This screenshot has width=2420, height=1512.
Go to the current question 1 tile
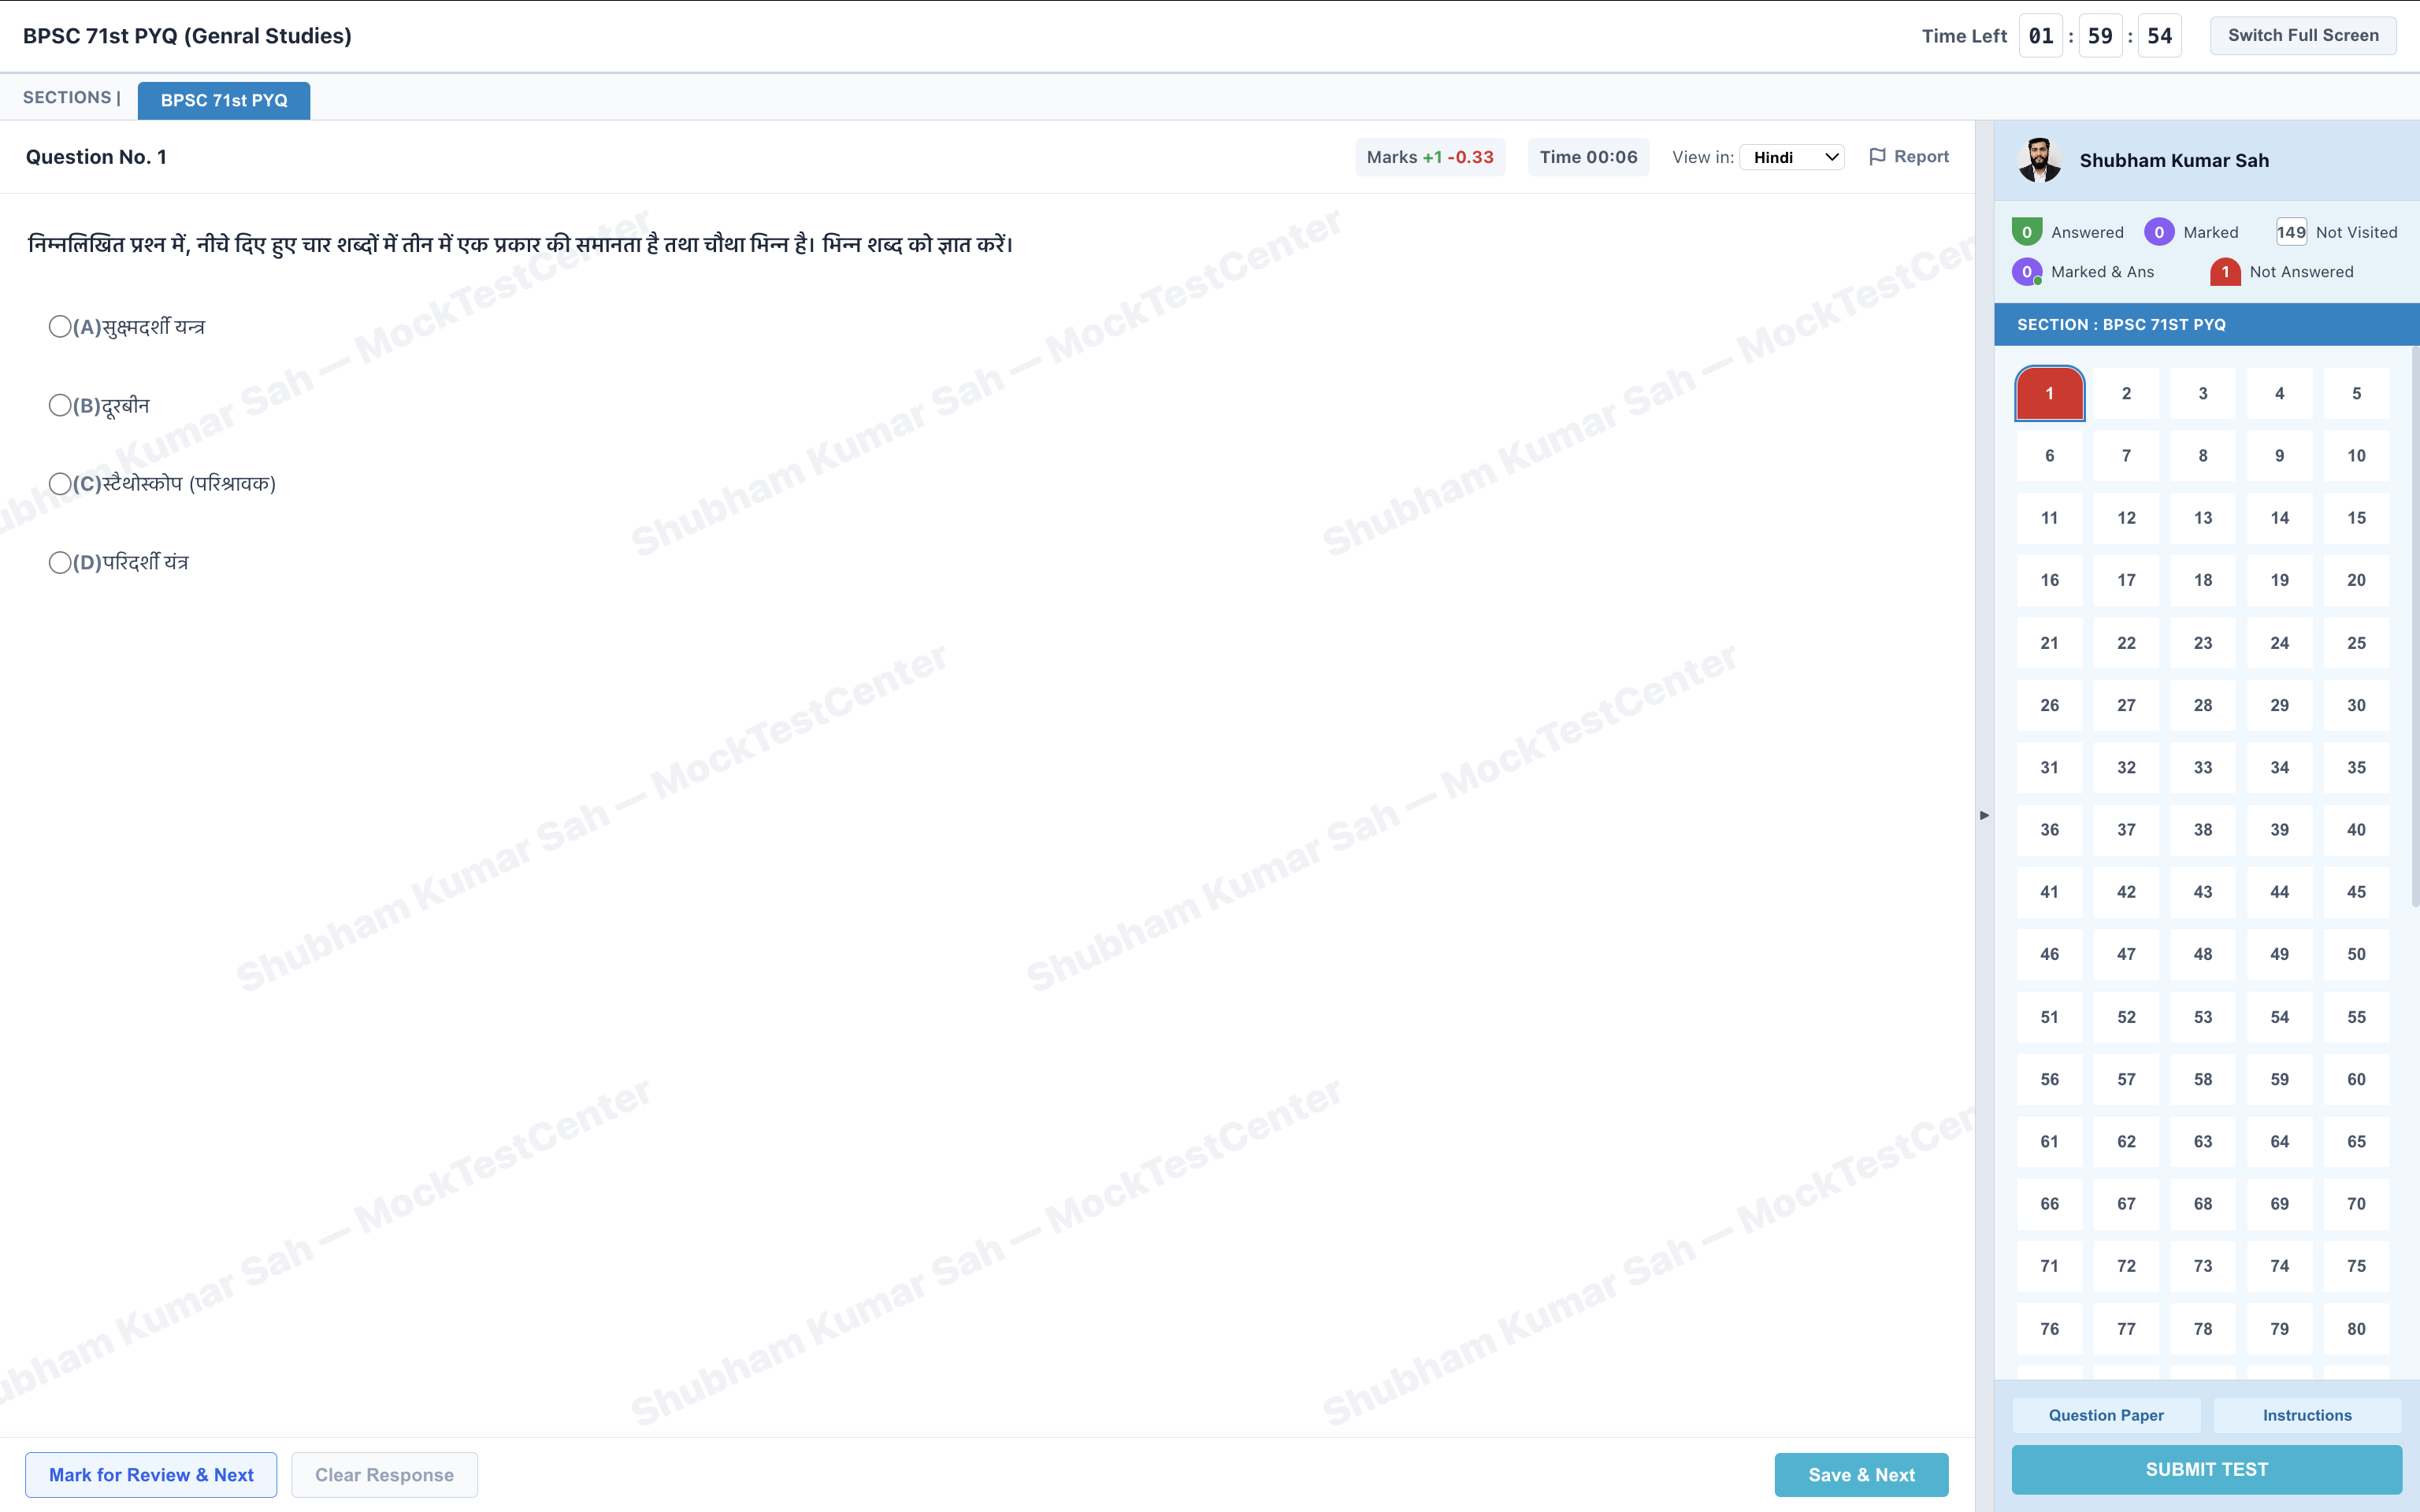2049,393
